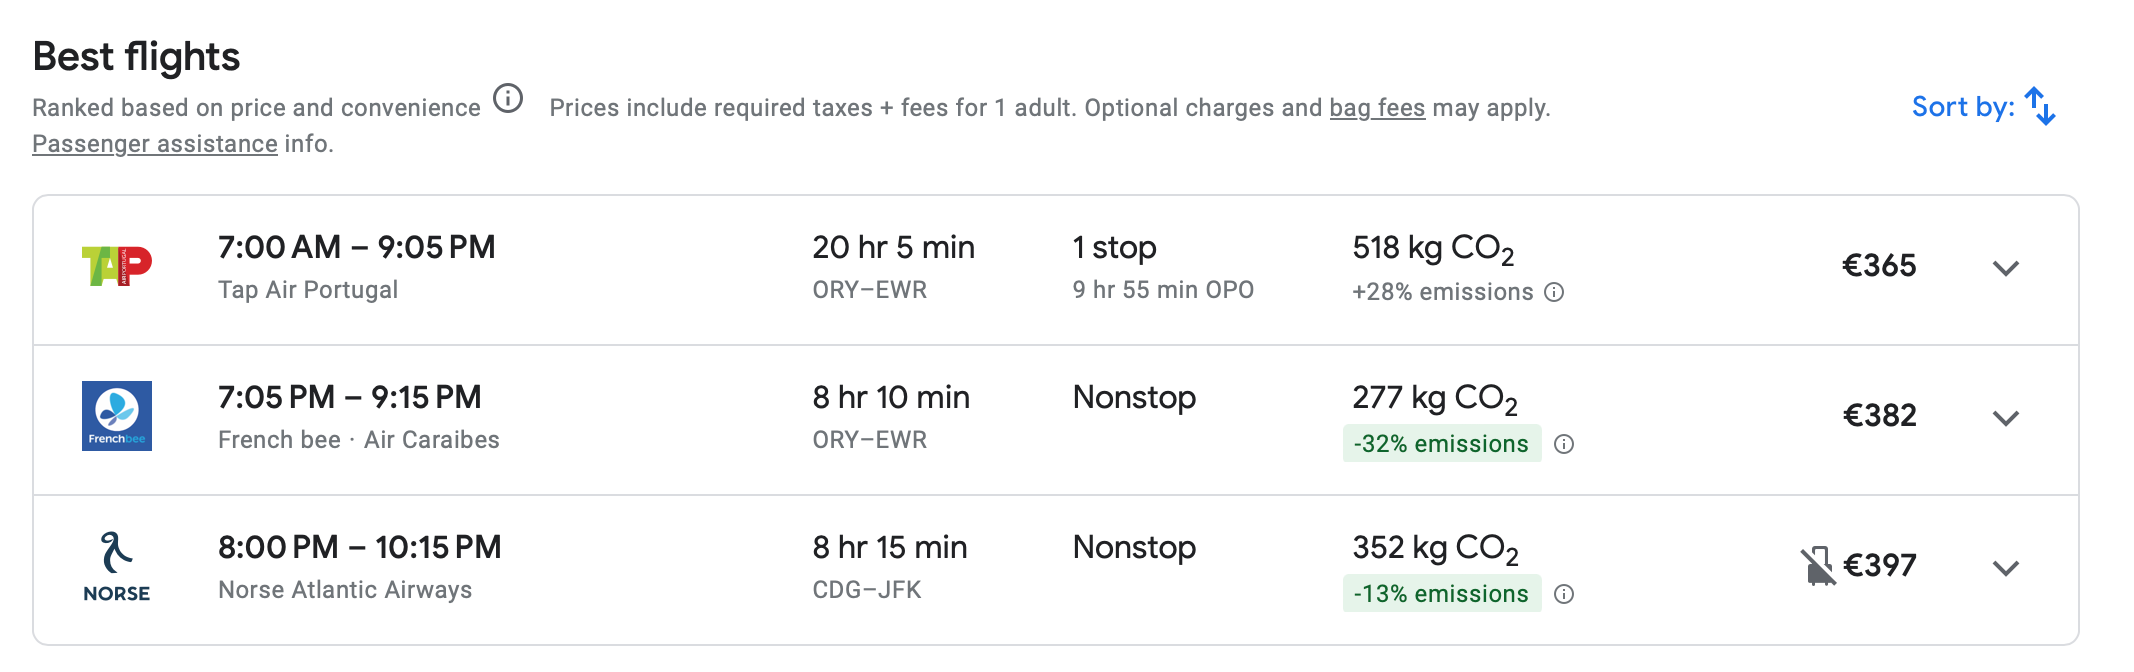This screenshot has height=672, width=2134.
Task: Click the -13% emissions green badge
Action: point(1442,594)
